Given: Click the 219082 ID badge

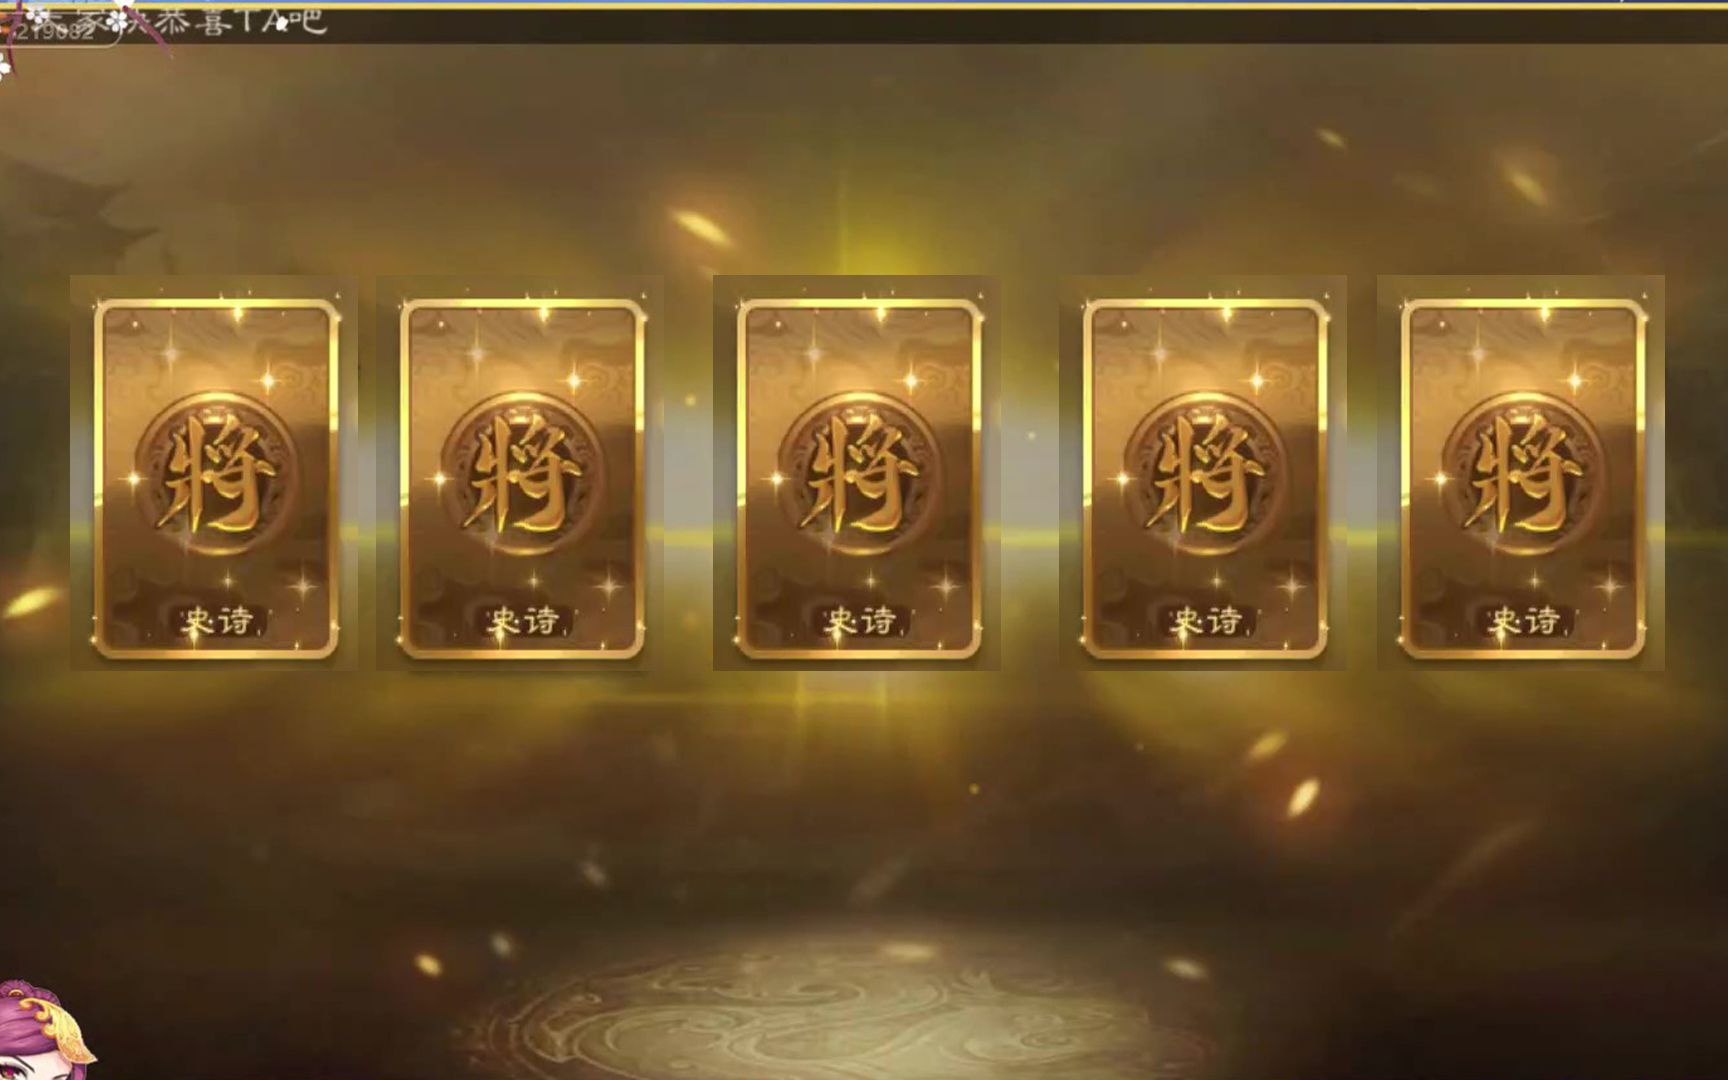Looking at the screenshot, I should tap(55, 32).
